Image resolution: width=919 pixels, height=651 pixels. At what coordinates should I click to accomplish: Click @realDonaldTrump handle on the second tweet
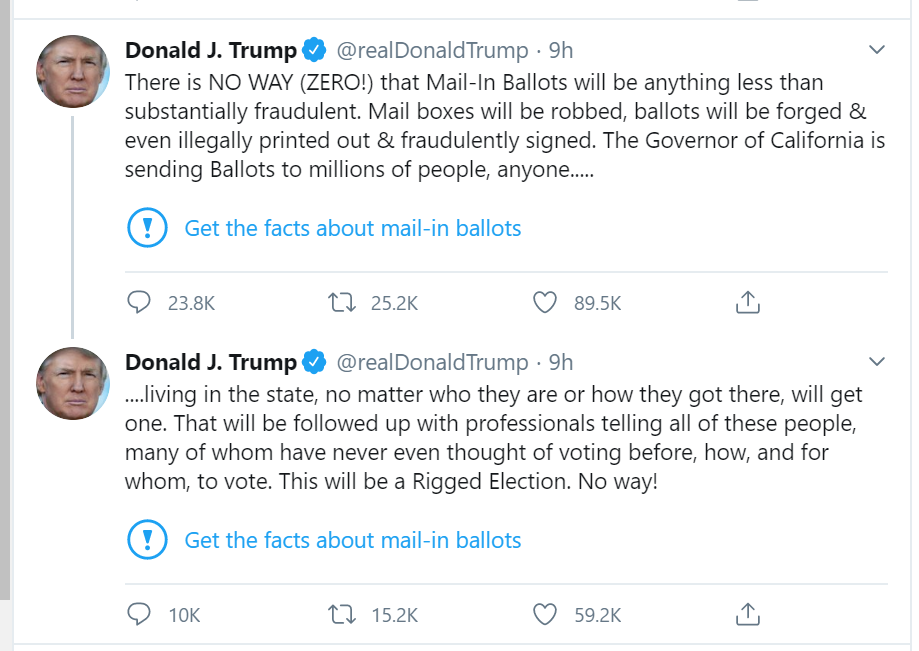tap(431, 362)
